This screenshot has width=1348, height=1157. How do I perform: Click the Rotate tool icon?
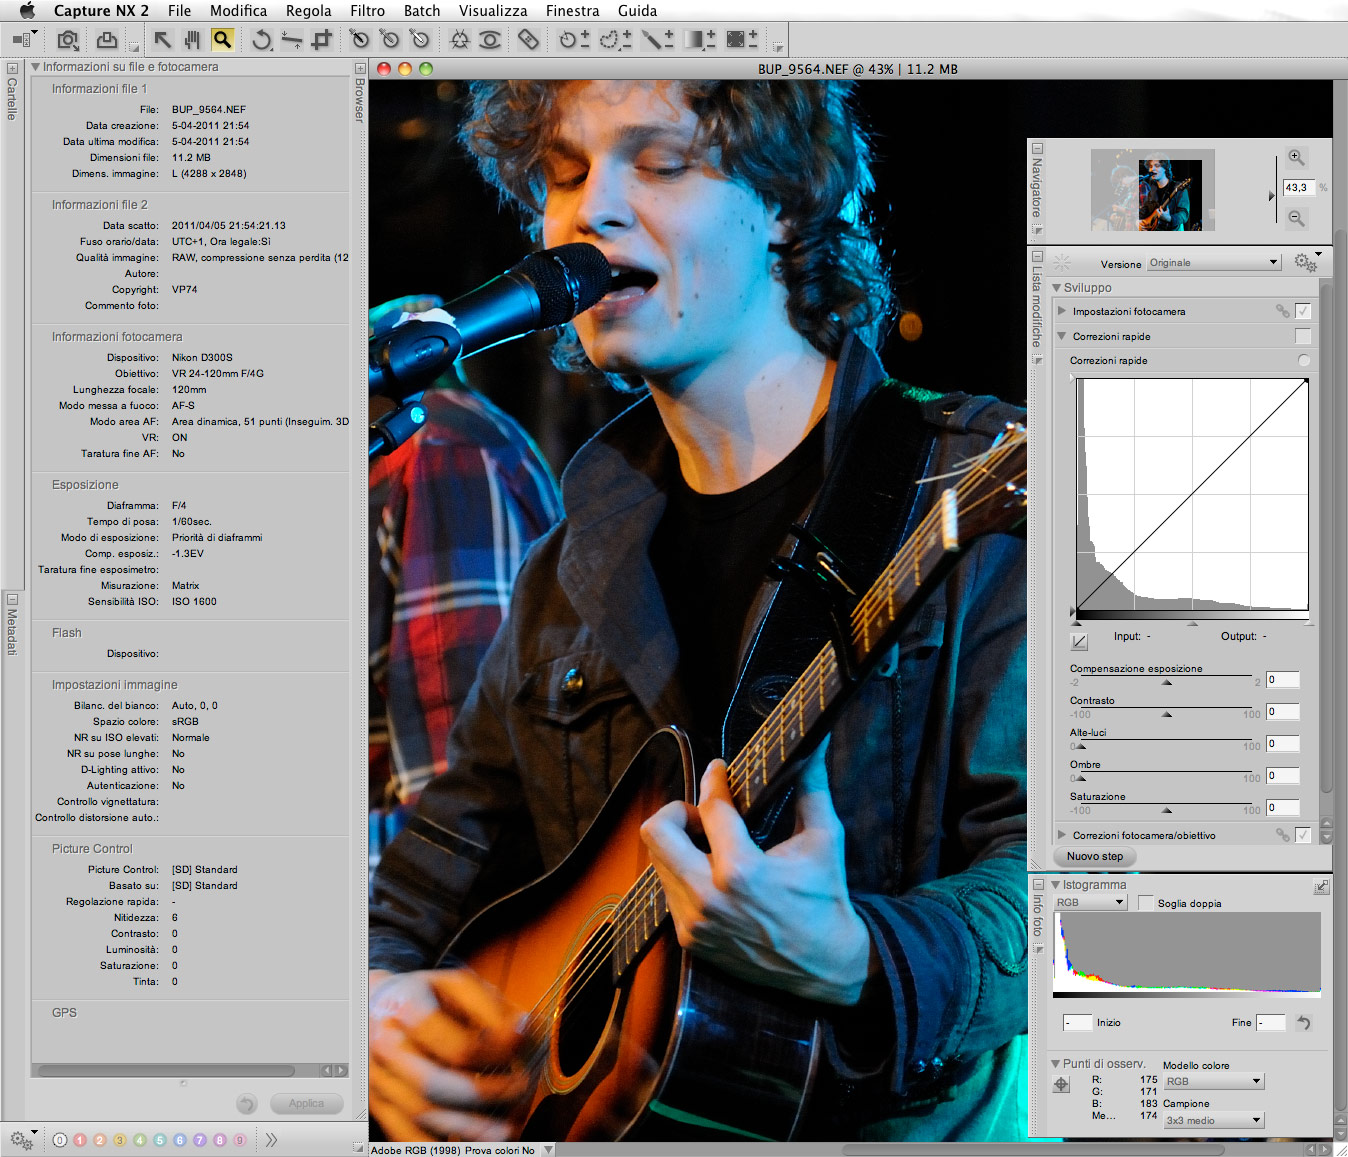point(261,39)
